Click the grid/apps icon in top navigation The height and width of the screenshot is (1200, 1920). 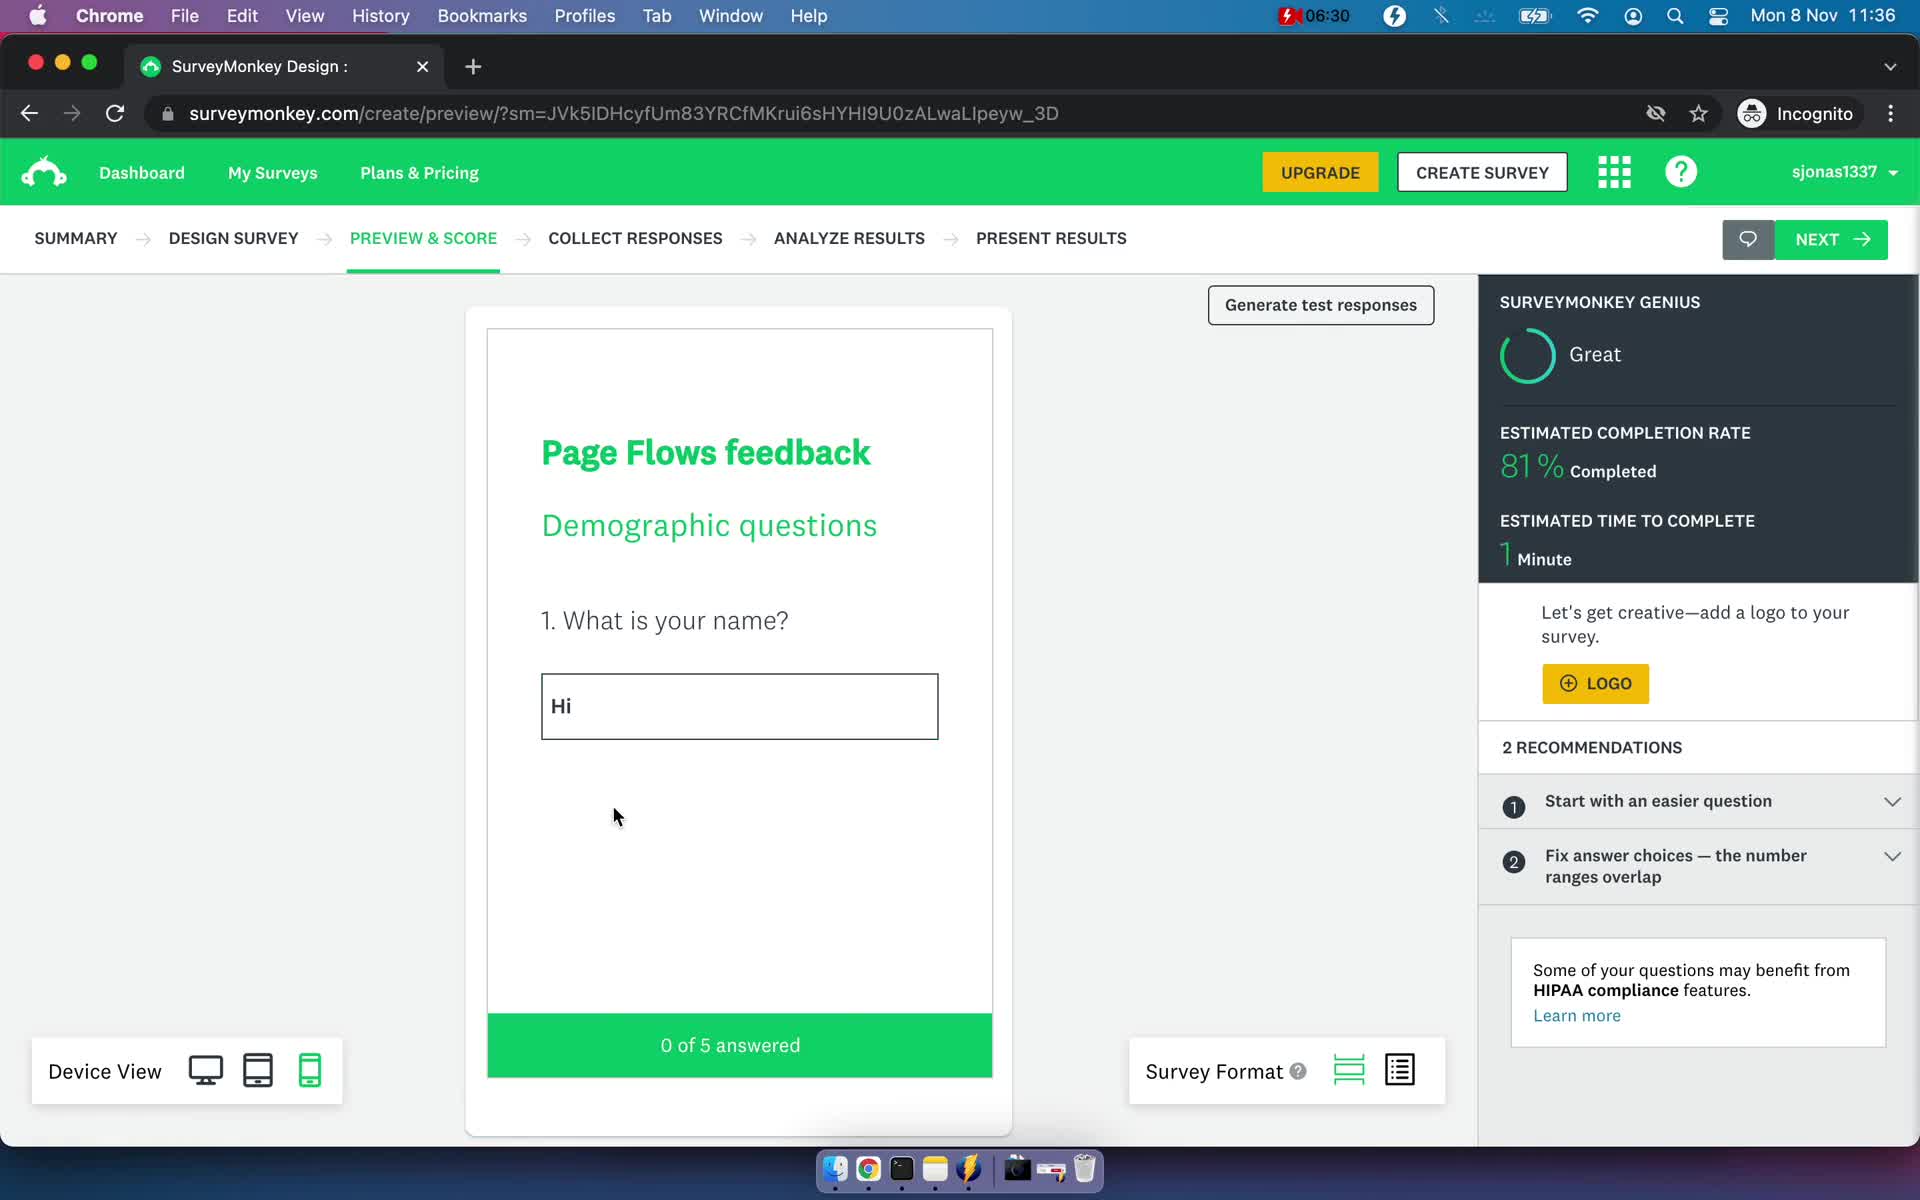click(x=1613, y=171)
